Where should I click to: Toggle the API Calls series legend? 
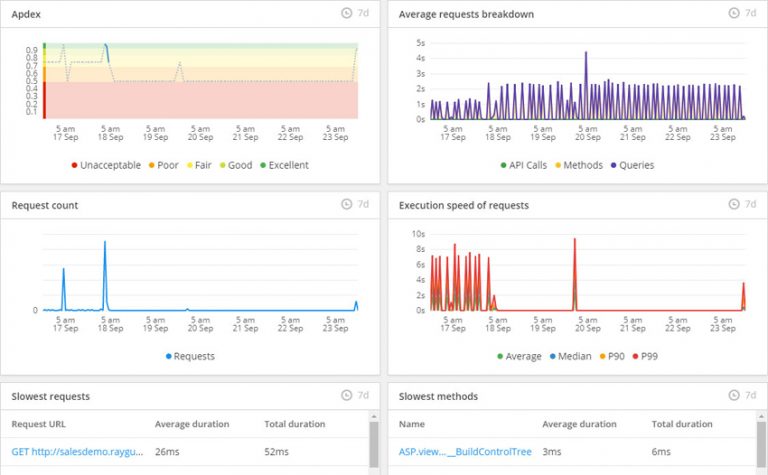pos(524,165)
